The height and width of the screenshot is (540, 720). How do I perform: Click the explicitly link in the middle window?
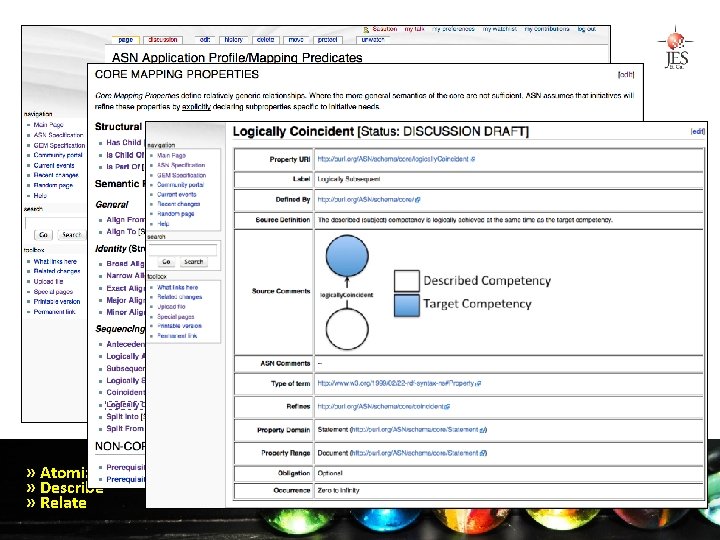196,107
